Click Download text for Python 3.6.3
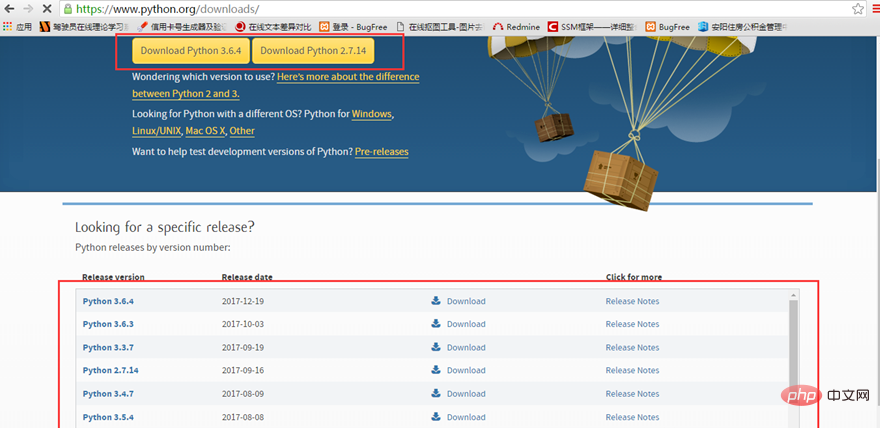Image resolution: width=880 pixels, height=428 pixels. point(466,324)
